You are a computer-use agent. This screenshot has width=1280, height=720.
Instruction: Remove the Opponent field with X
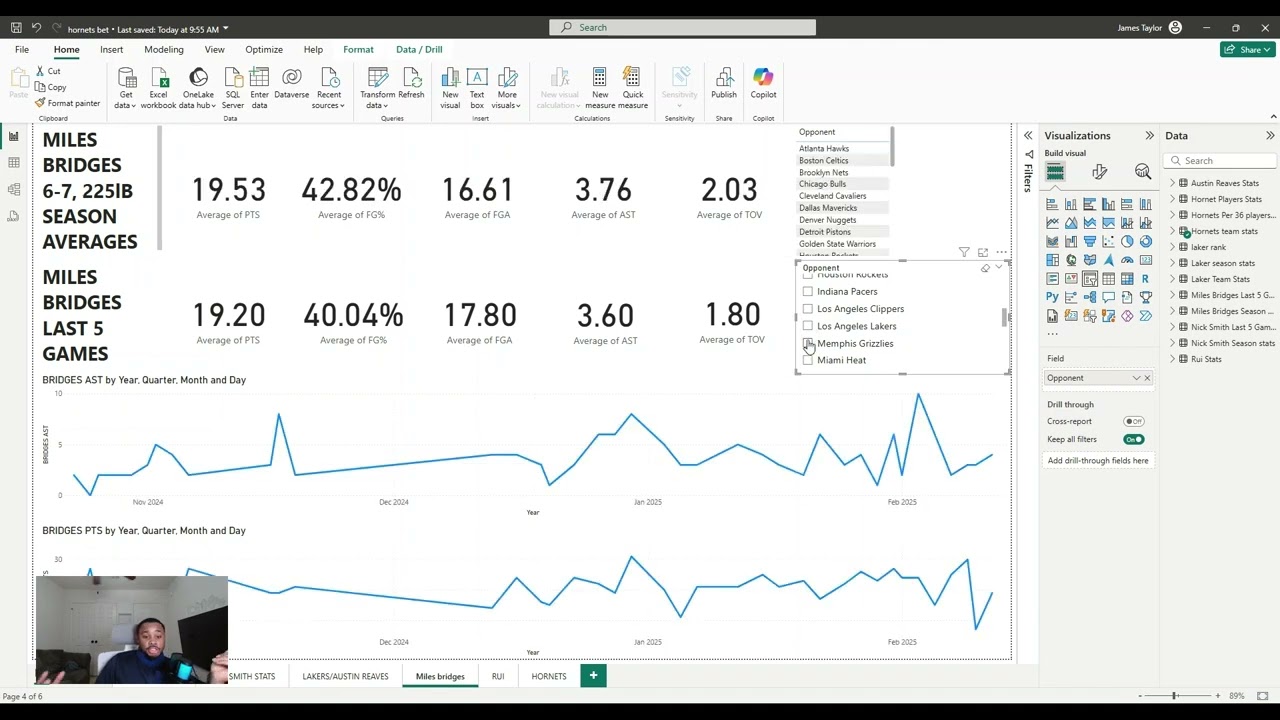pos(1147,378)
